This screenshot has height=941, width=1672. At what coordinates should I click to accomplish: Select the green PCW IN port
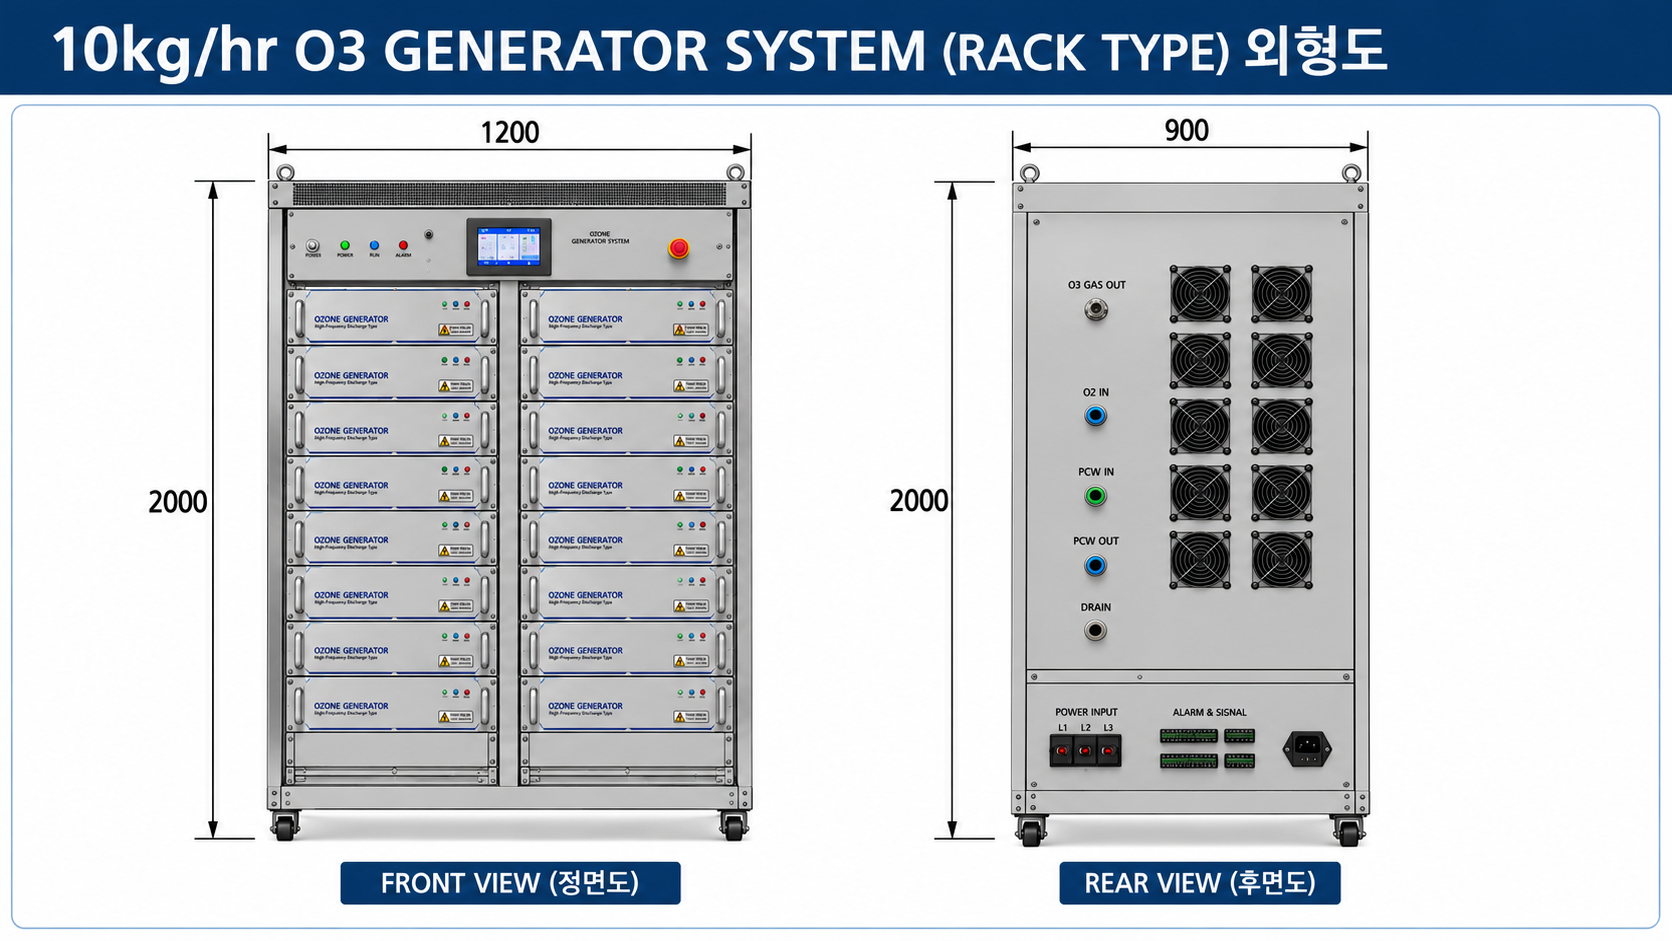(1096, 496)
